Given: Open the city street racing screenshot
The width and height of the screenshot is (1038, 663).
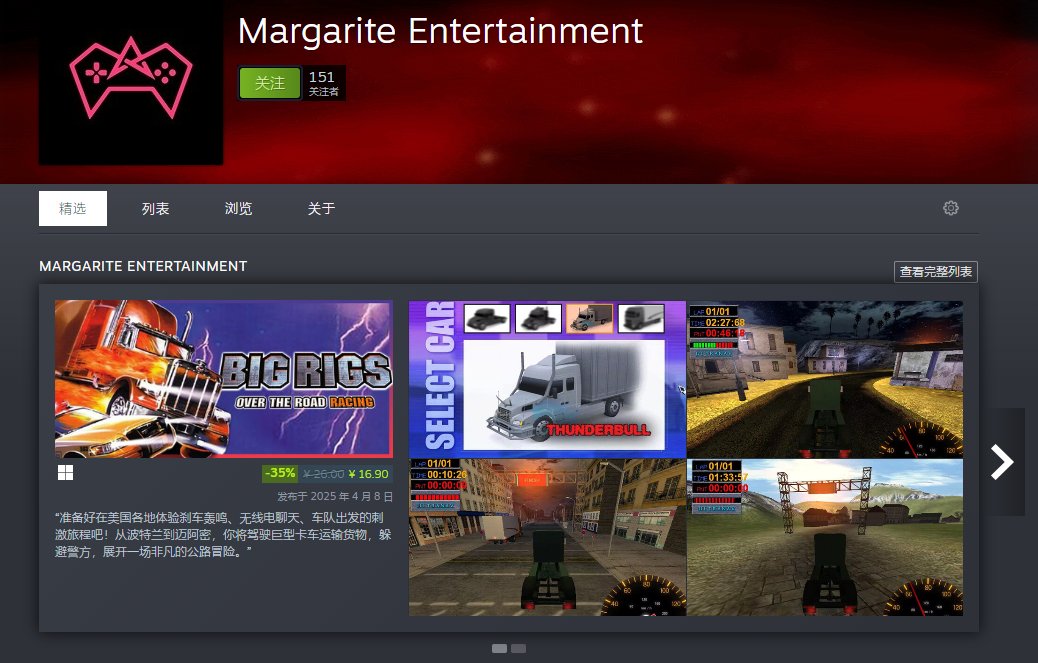Looking at the screenshot, I should [547, 537].
